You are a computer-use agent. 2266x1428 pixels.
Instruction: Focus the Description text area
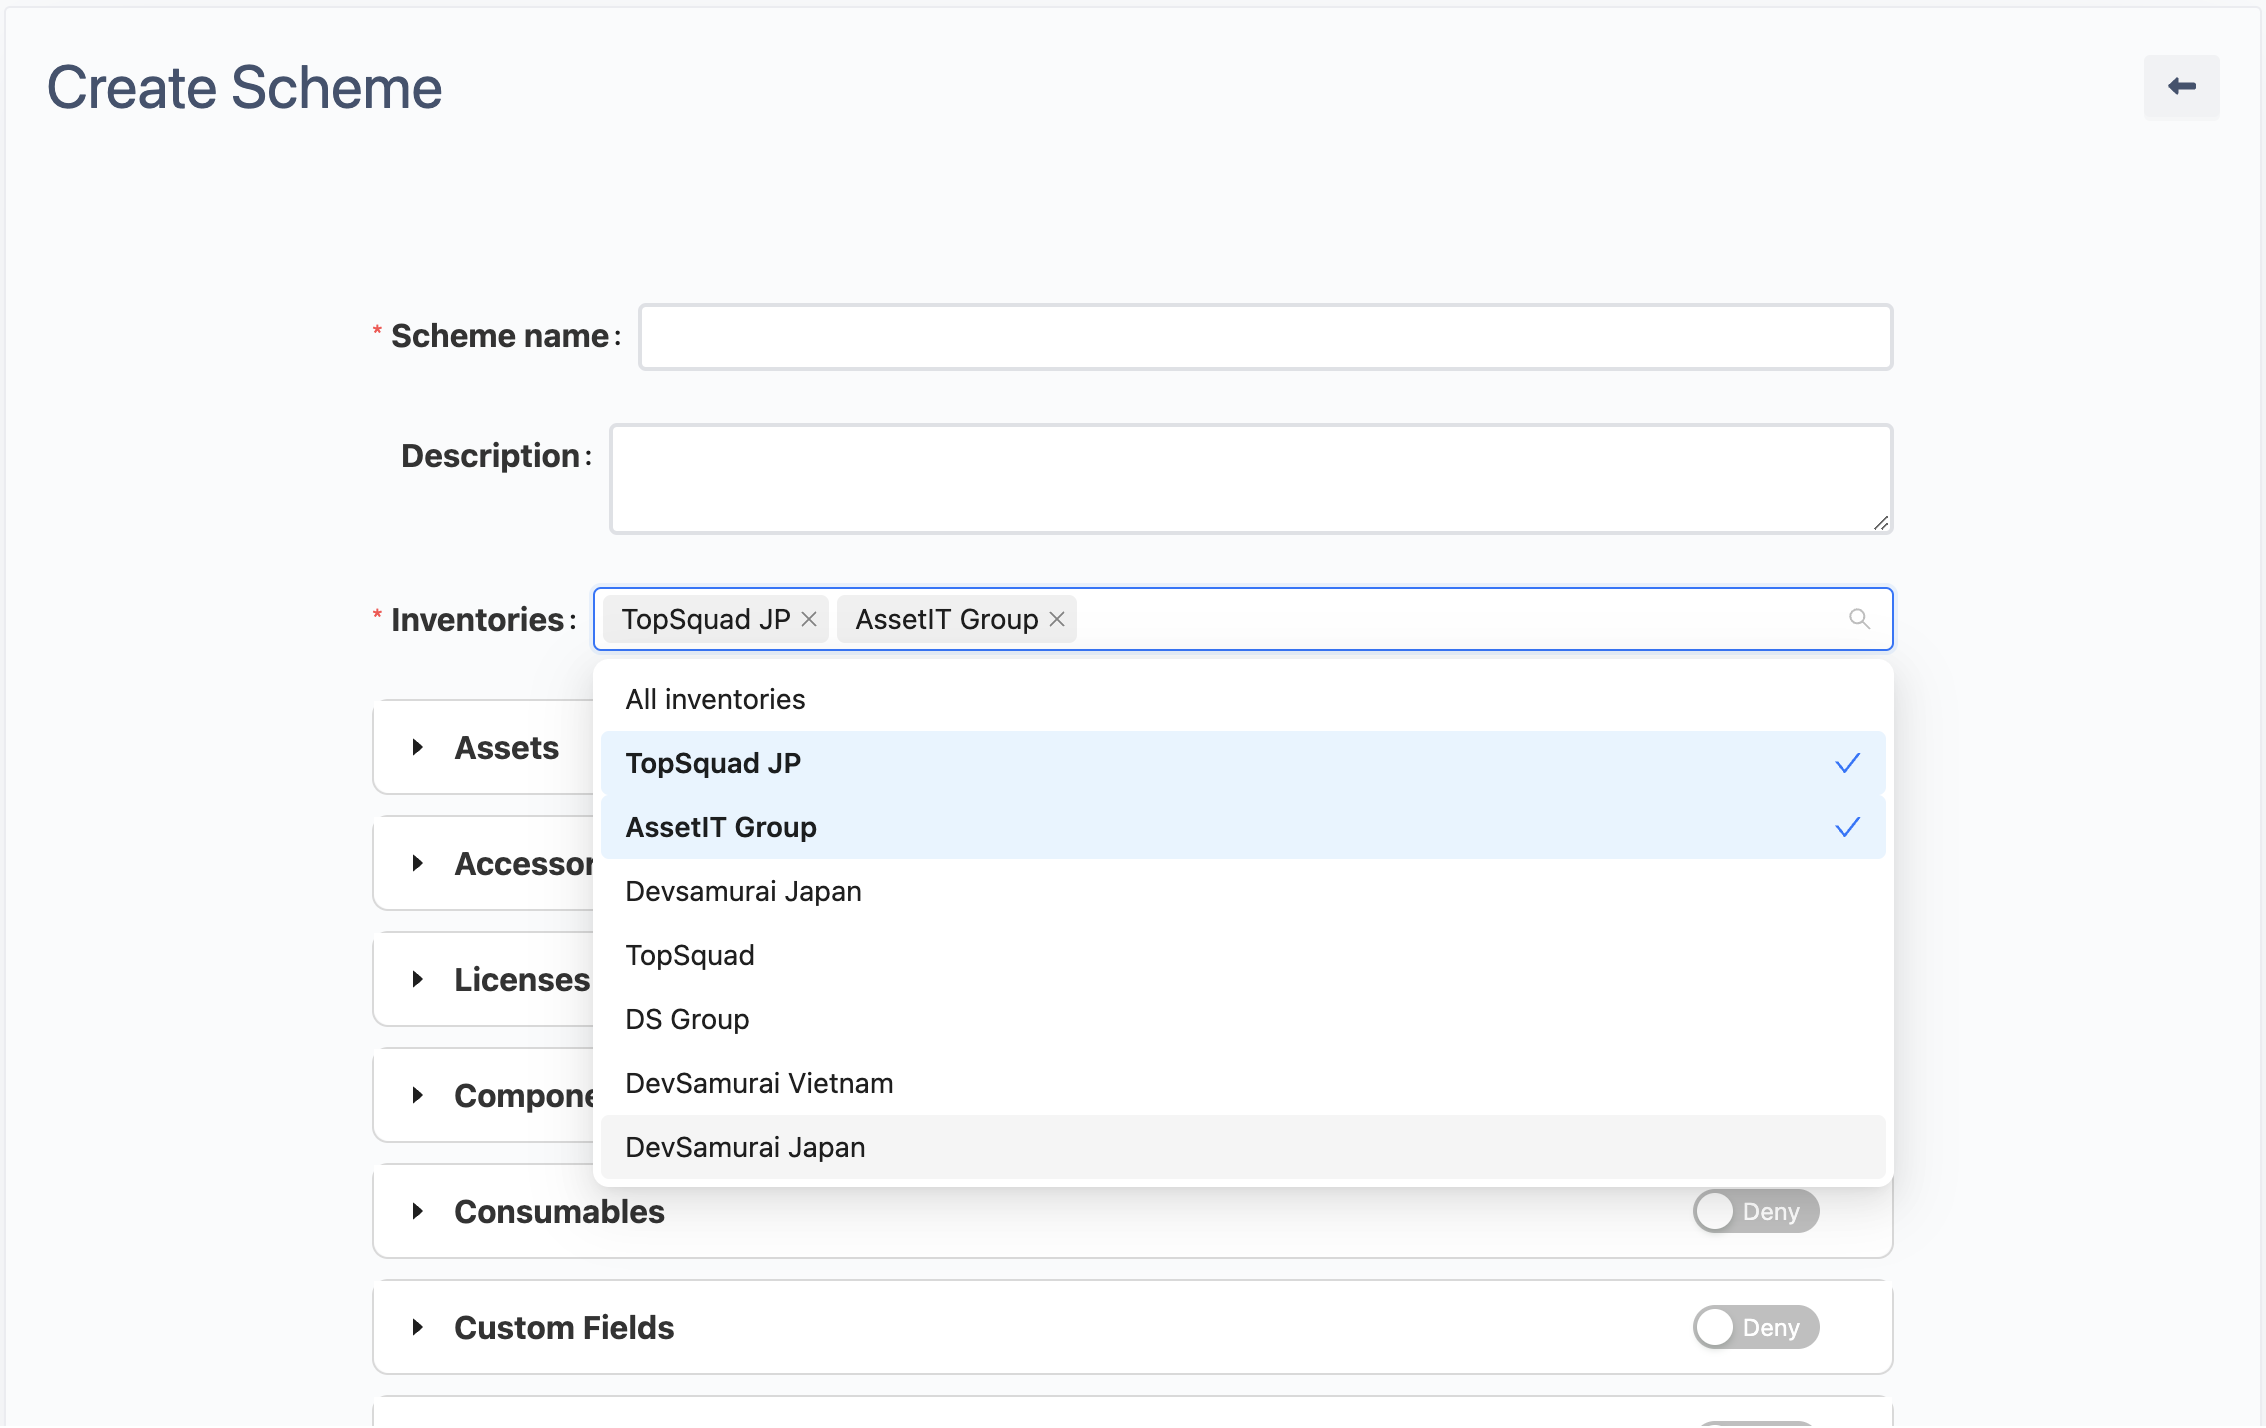tap(1250, 479)
